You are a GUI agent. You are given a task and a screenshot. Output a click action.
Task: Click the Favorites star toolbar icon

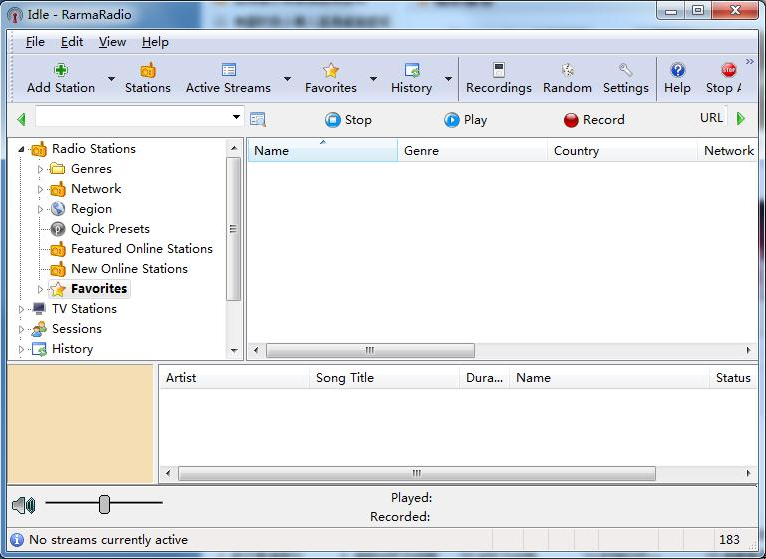(x=331, y=71)
